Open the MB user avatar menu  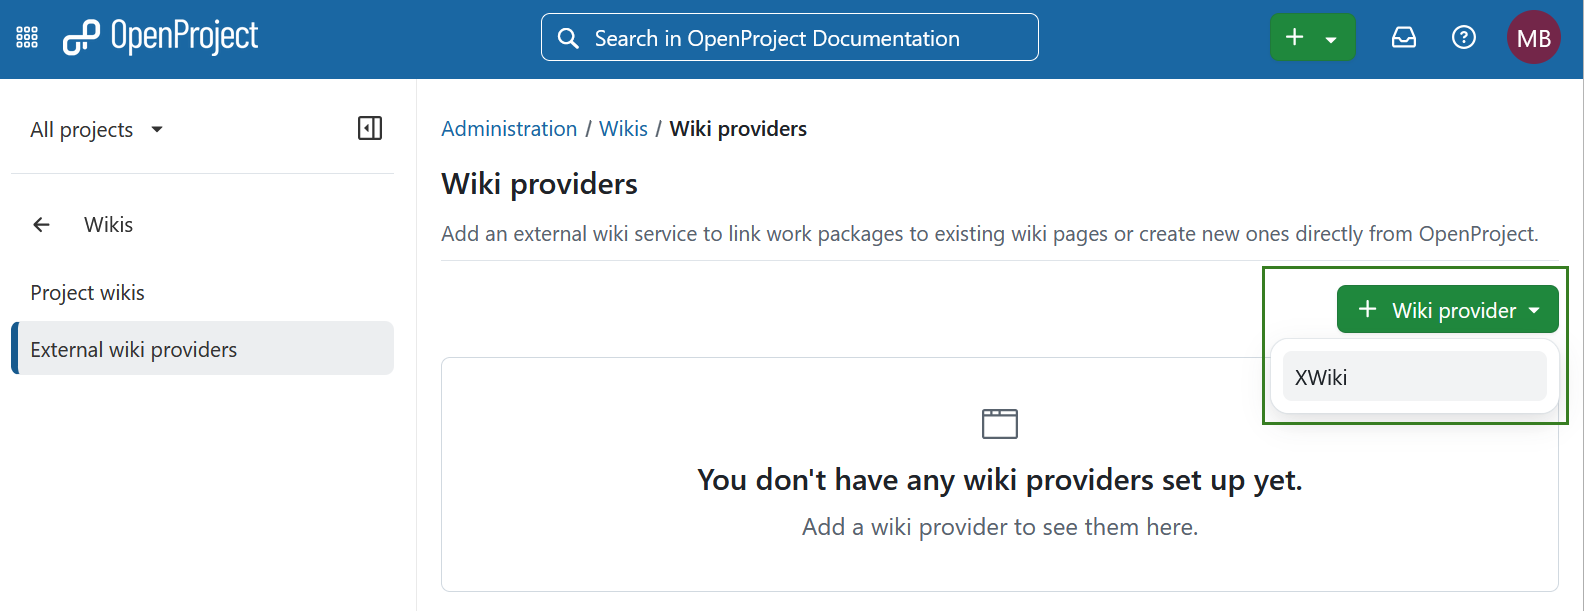[1534, 37]
